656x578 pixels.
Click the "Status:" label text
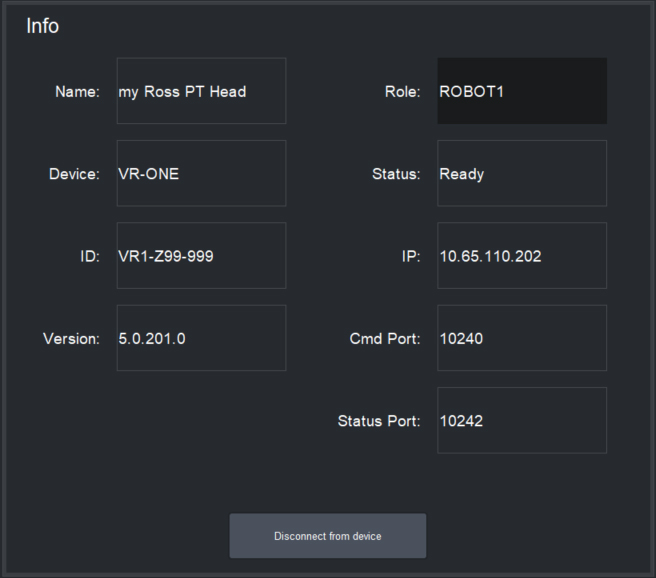coord(396,174)
